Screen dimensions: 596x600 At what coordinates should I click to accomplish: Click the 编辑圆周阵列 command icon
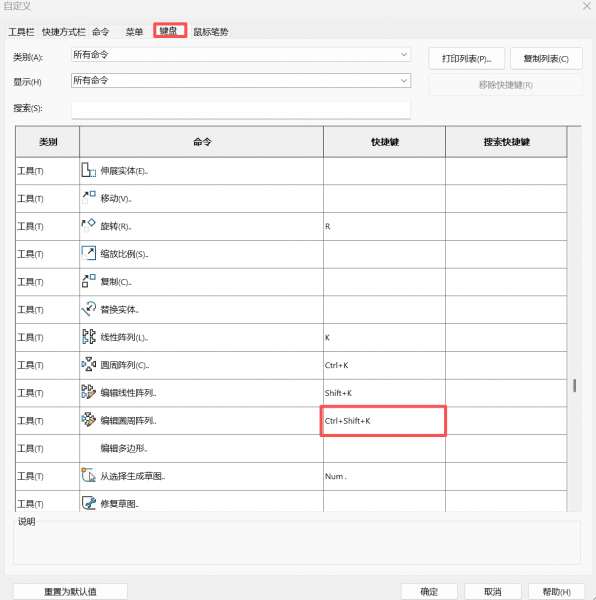click(x=88, y=420)
